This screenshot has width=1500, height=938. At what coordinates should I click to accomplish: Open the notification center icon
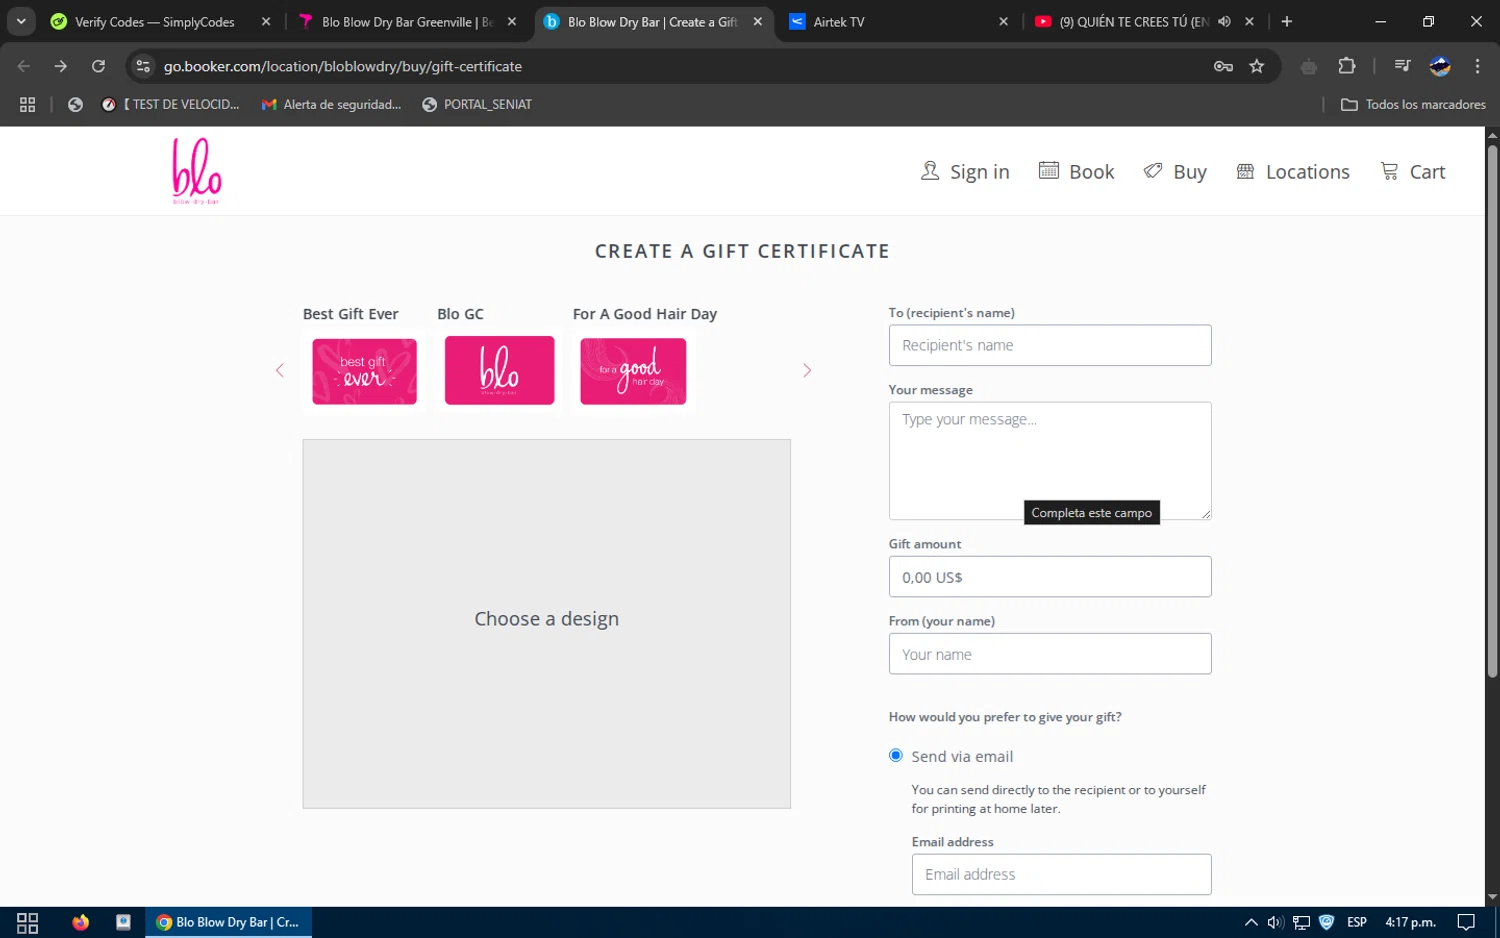click(1466, 922)
